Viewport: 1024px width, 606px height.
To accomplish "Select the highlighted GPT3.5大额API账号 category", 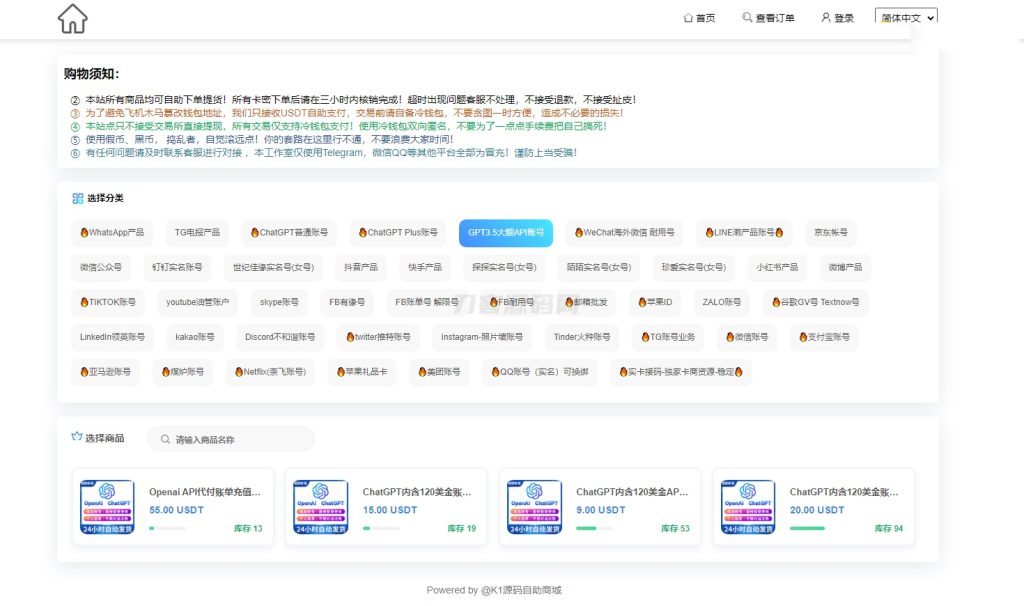I will pyautogui.click(x=508, y=232).
